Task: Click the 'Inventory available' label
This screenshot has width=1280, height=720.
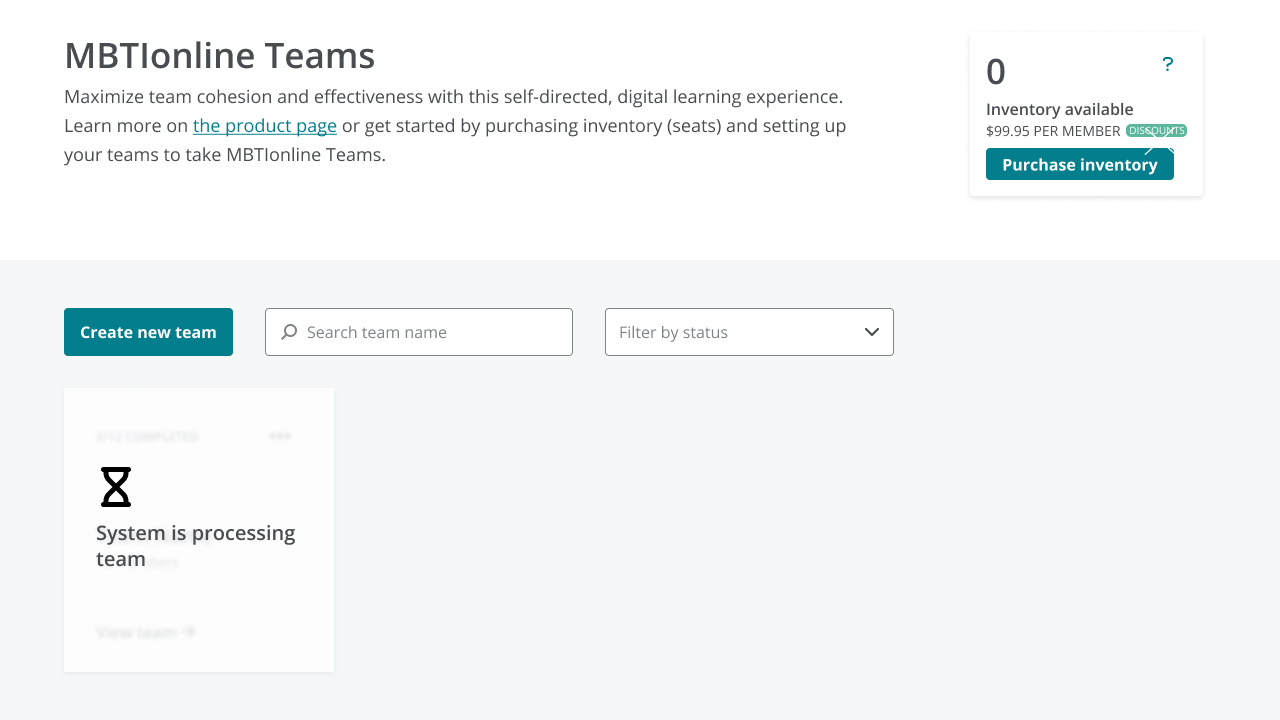Action: tap(1060, 109)
